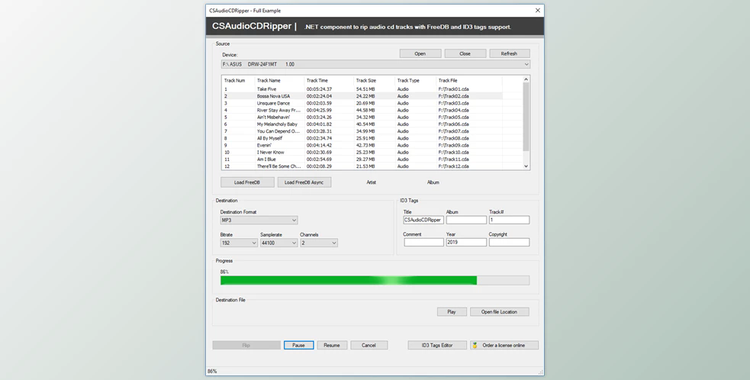Select track 9 Evenin'
This screenshot has width=750, height=380.
tap(362, 145)
